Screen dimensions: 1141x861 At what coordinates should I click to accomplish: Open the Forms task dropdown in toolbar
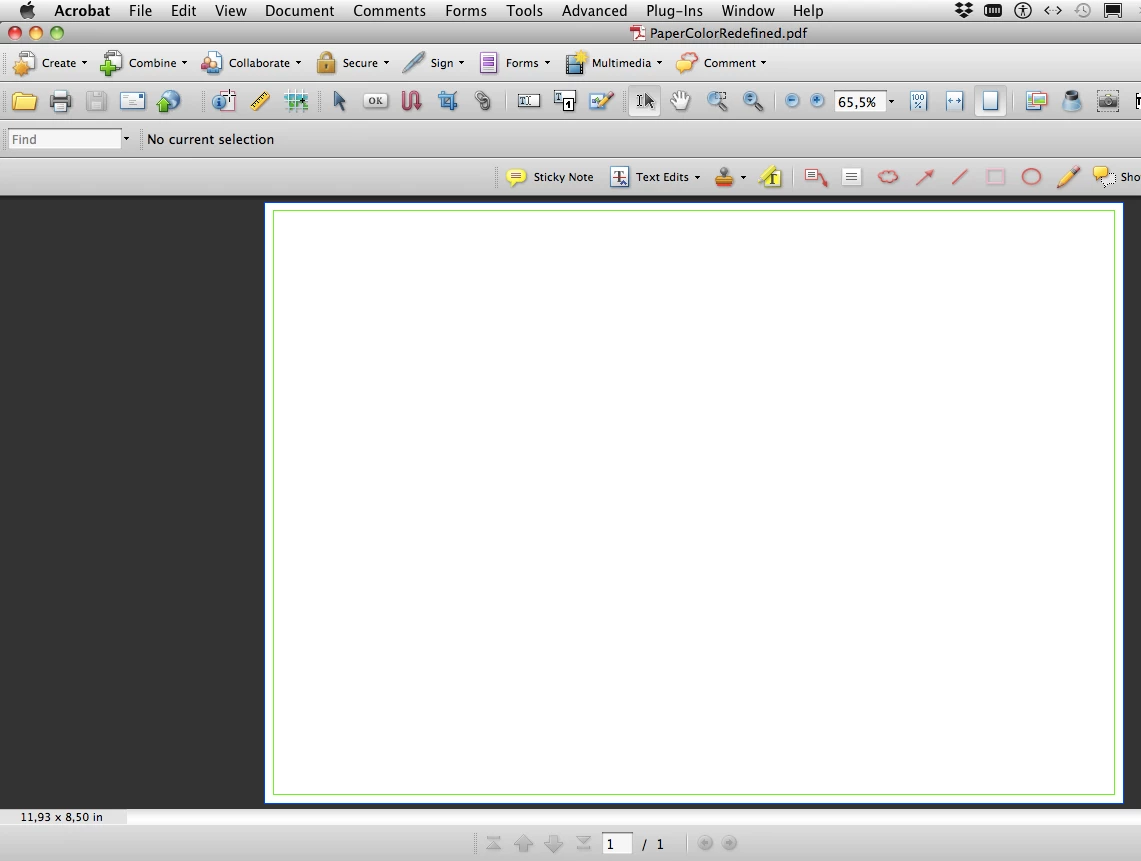[514, 63]
